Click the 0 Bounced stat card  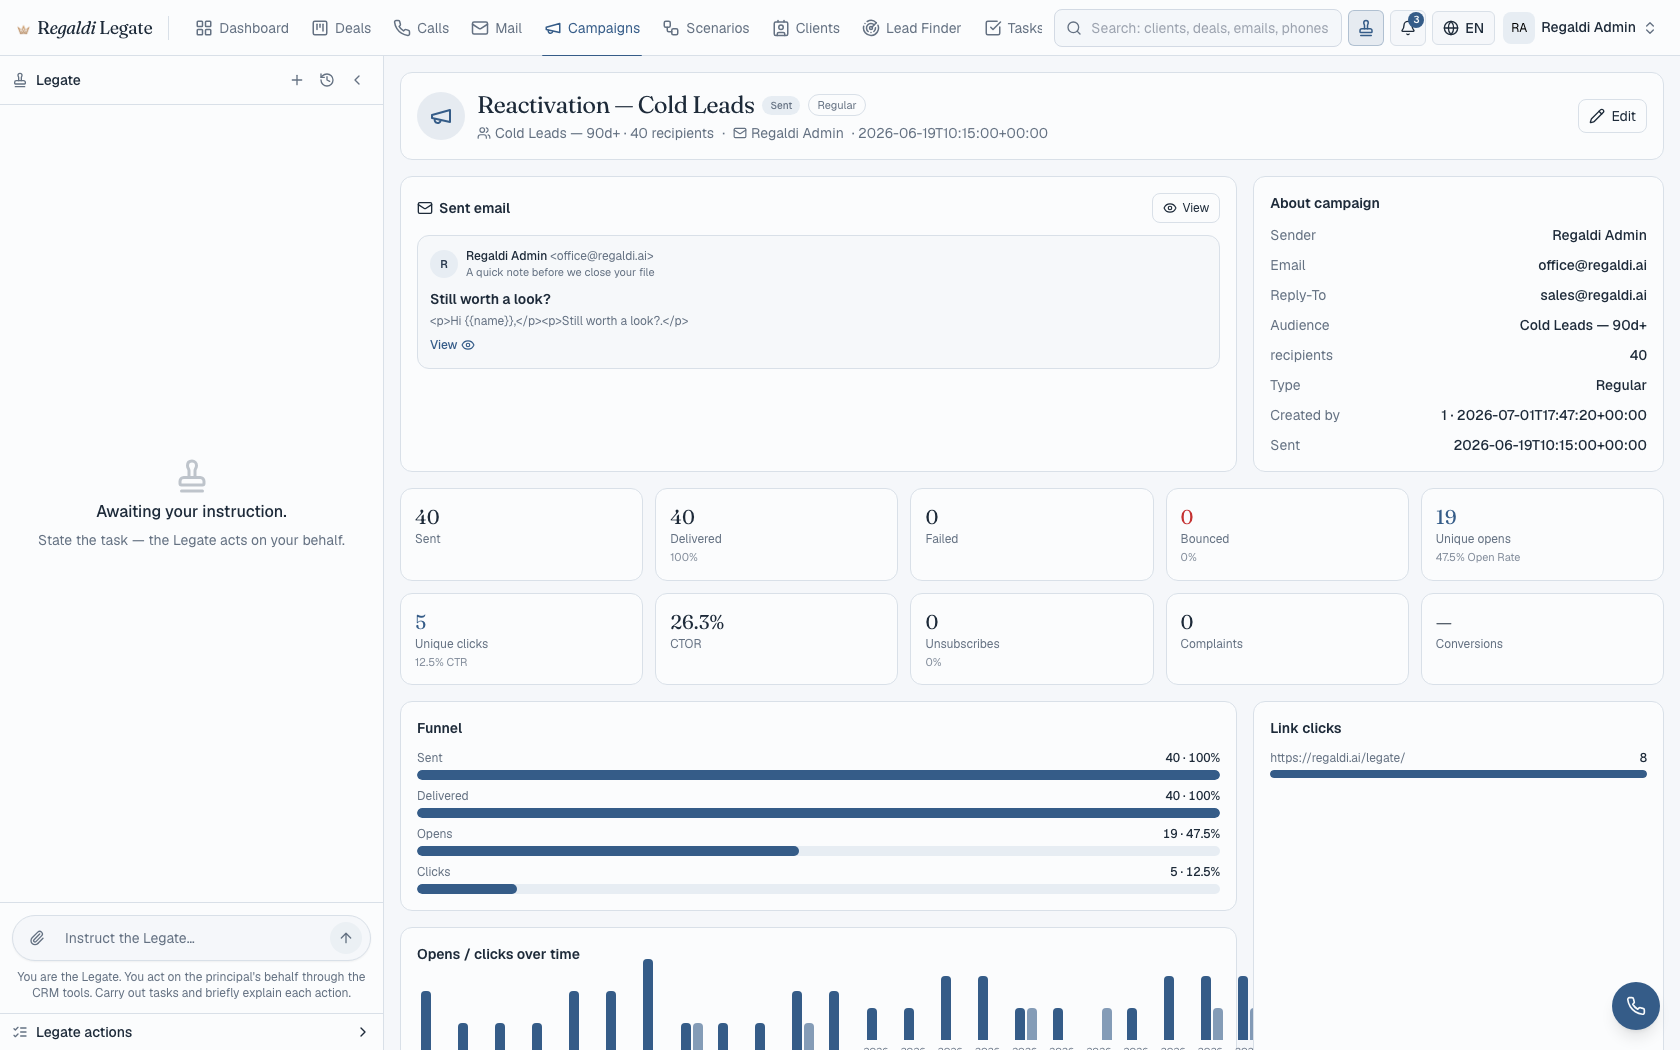(x=1287, y=534)
